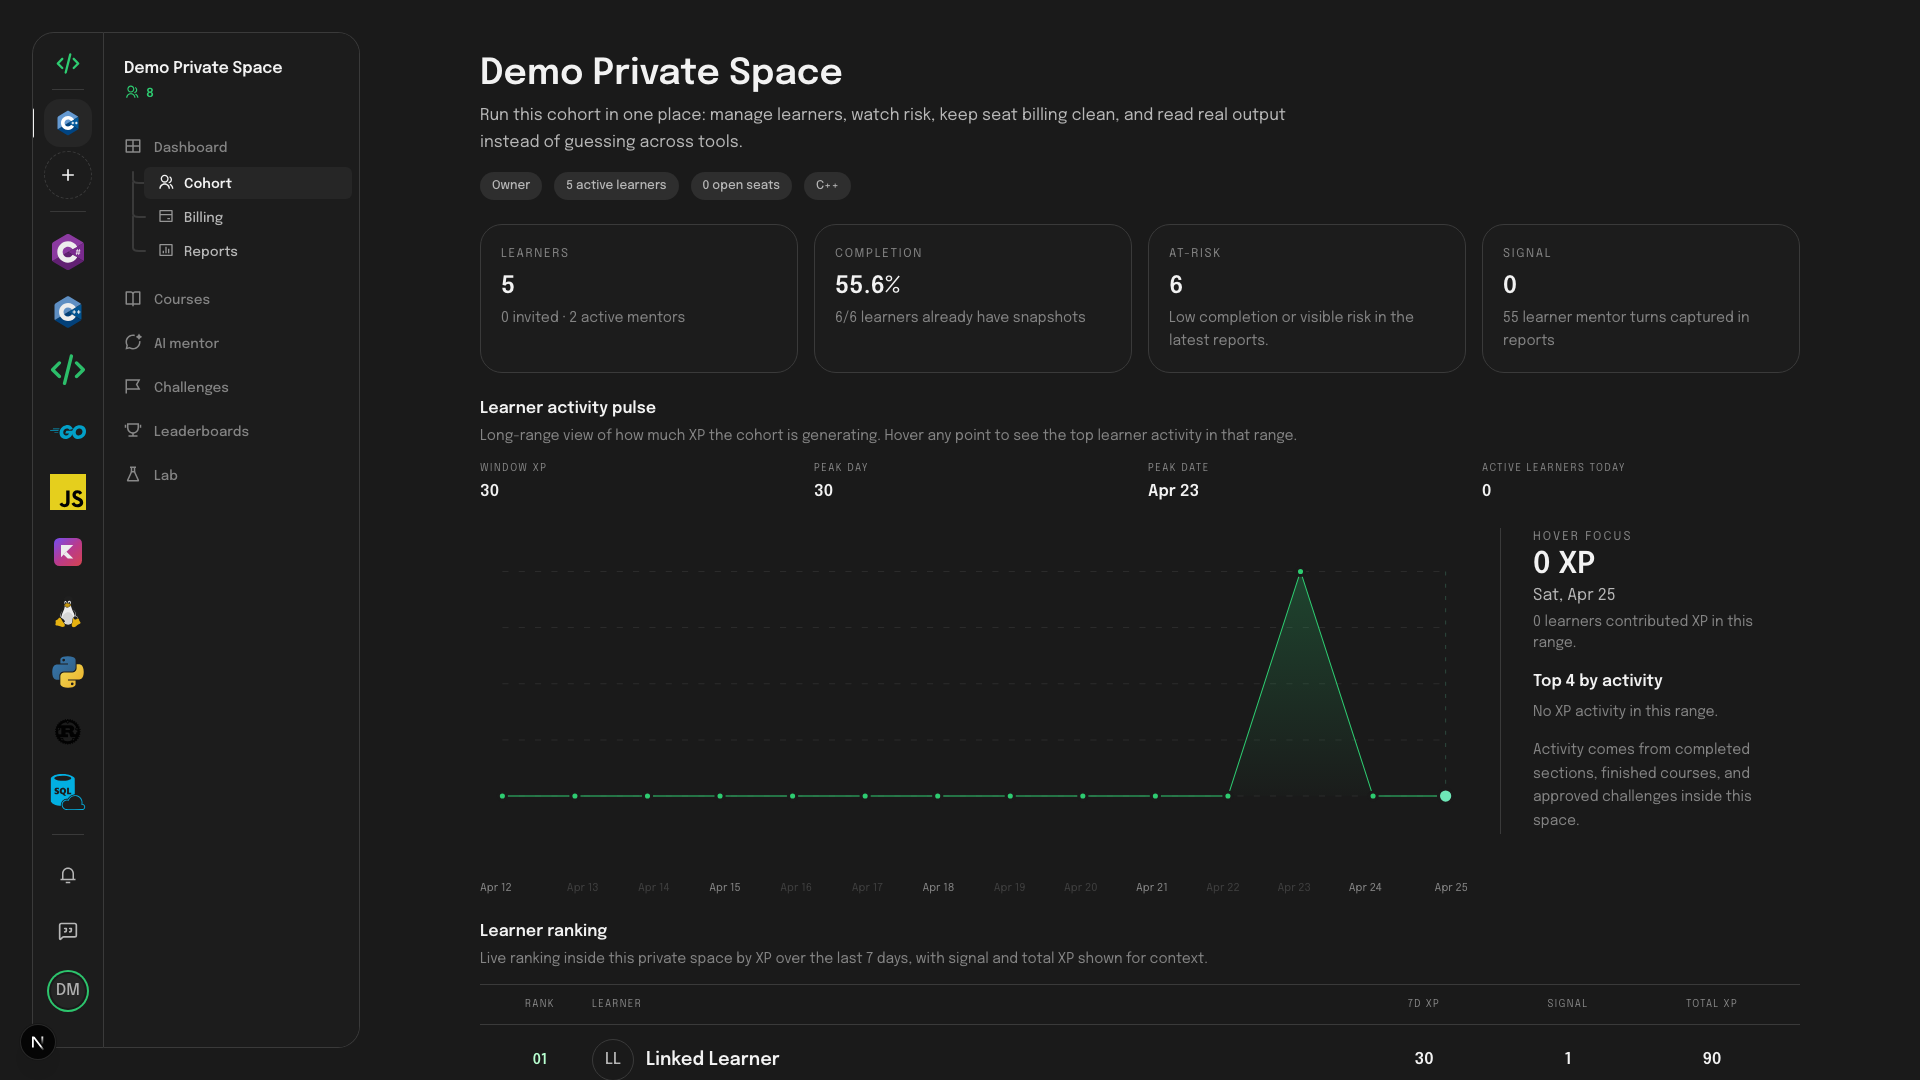Open the JavaScript space from the sidebar
This screenshot has width=1920, height=1080.
68,492
